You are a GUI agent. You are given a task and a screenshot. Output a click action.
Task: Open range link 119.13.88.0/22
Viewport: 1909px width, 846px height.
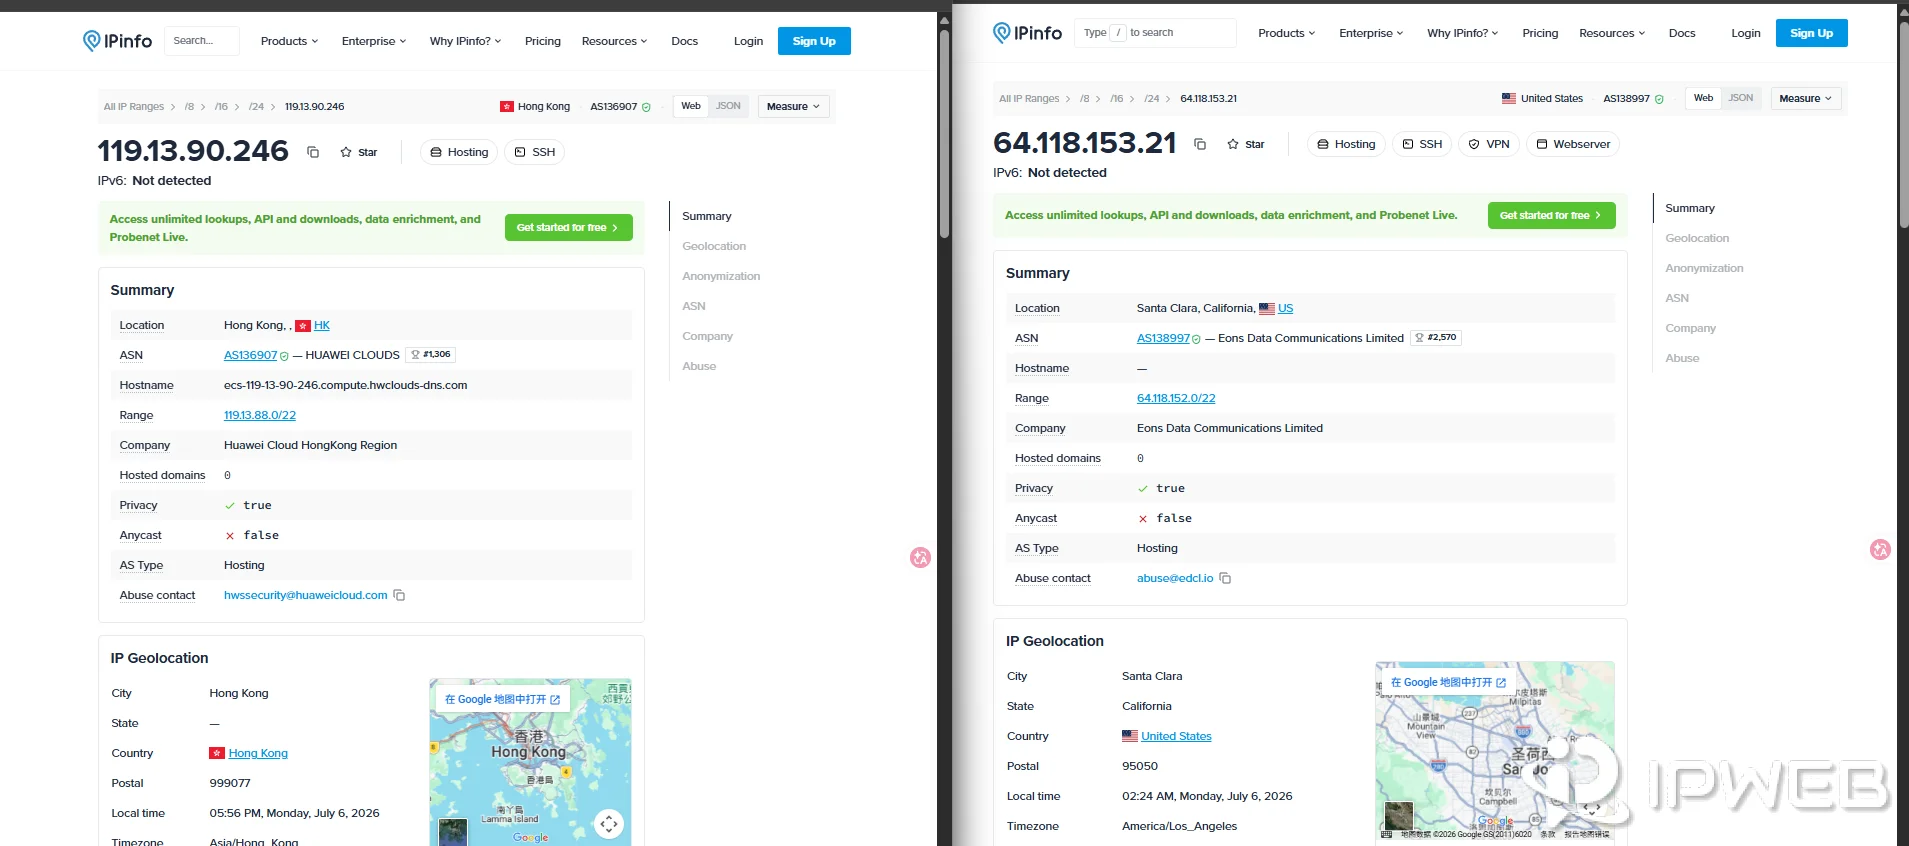(260, 415)
